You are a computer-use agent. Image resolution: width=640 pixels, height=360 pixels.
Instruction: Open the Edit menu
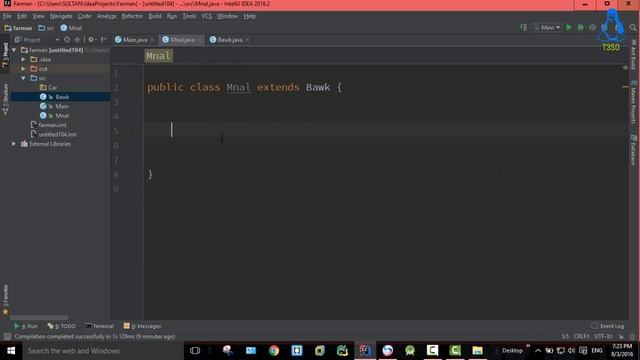[x=22, y=16]
